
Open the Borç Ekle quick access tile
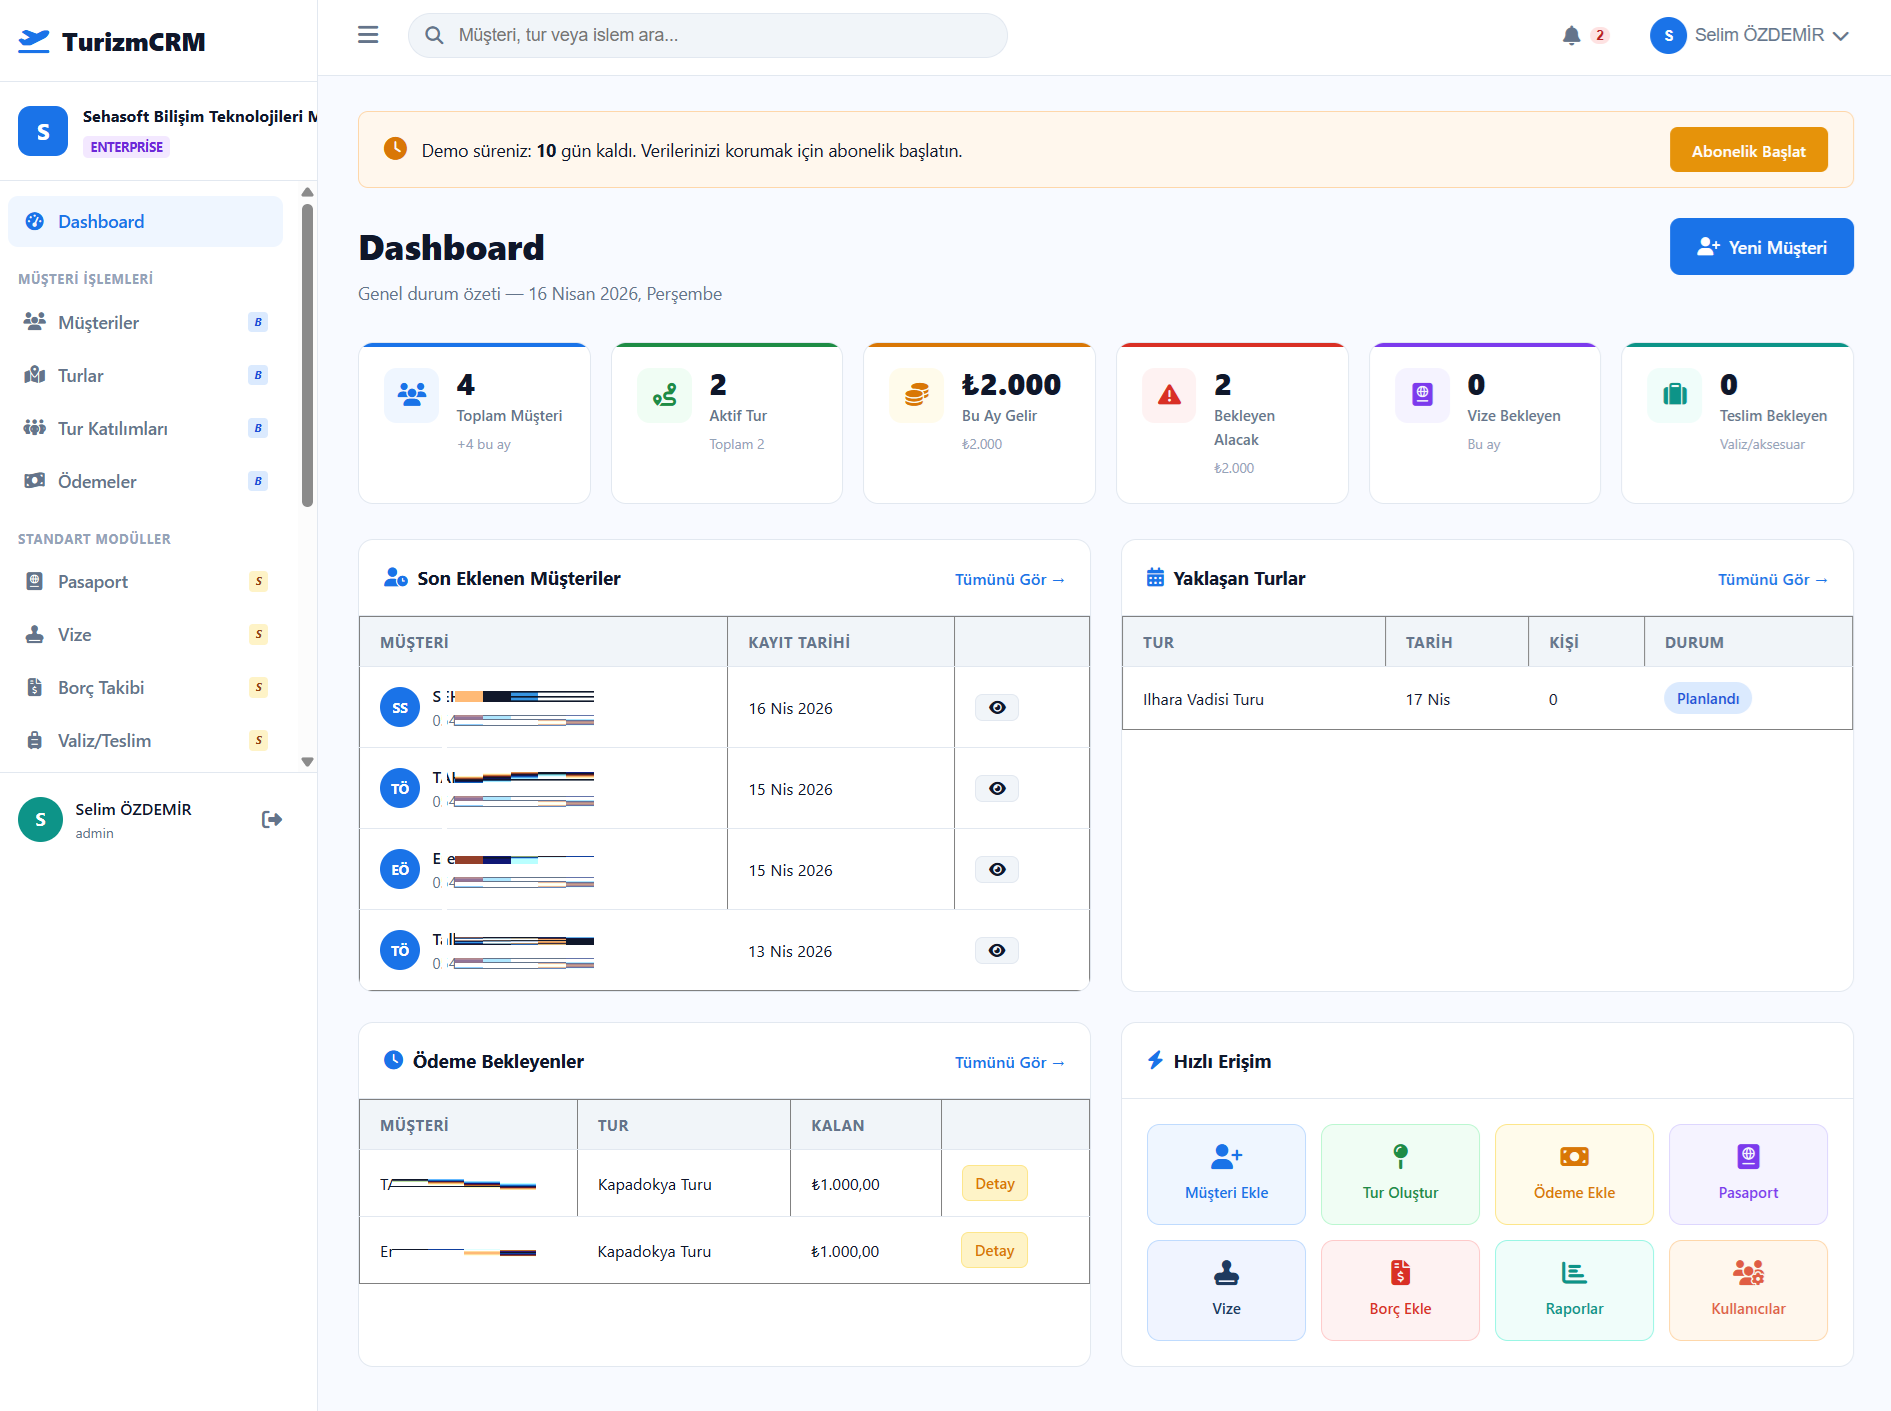pyautogui.click(x=1400, y=1290)
